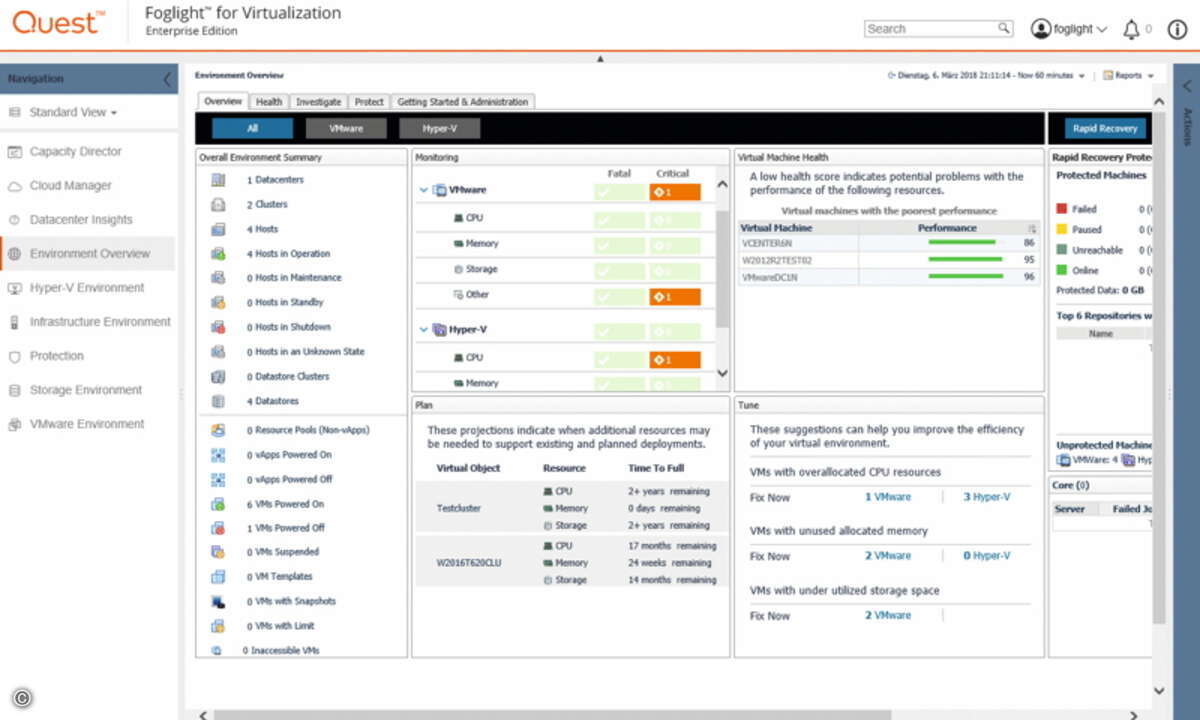Screen dimensions: 1200x720
Task: Click the Clusters summary icon
Action: pos(218,204)
